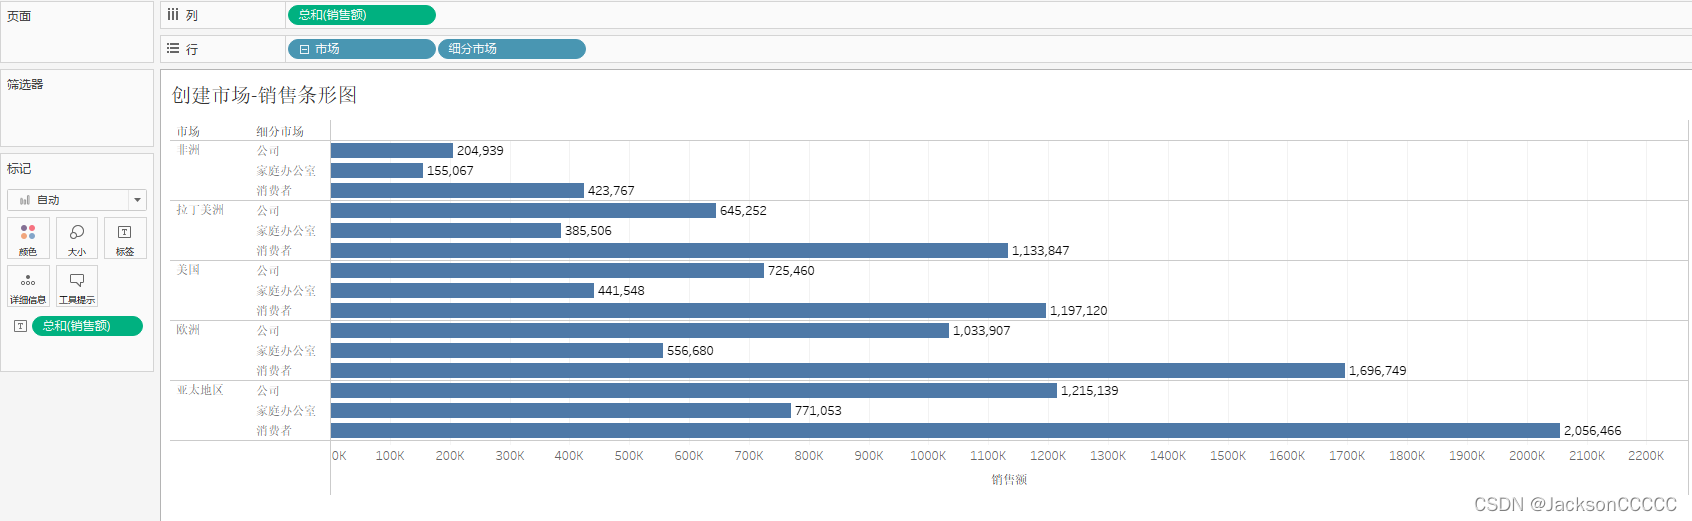
Task: Open the 详细信息 (Detail) marks card
Action: coord(28,287)
